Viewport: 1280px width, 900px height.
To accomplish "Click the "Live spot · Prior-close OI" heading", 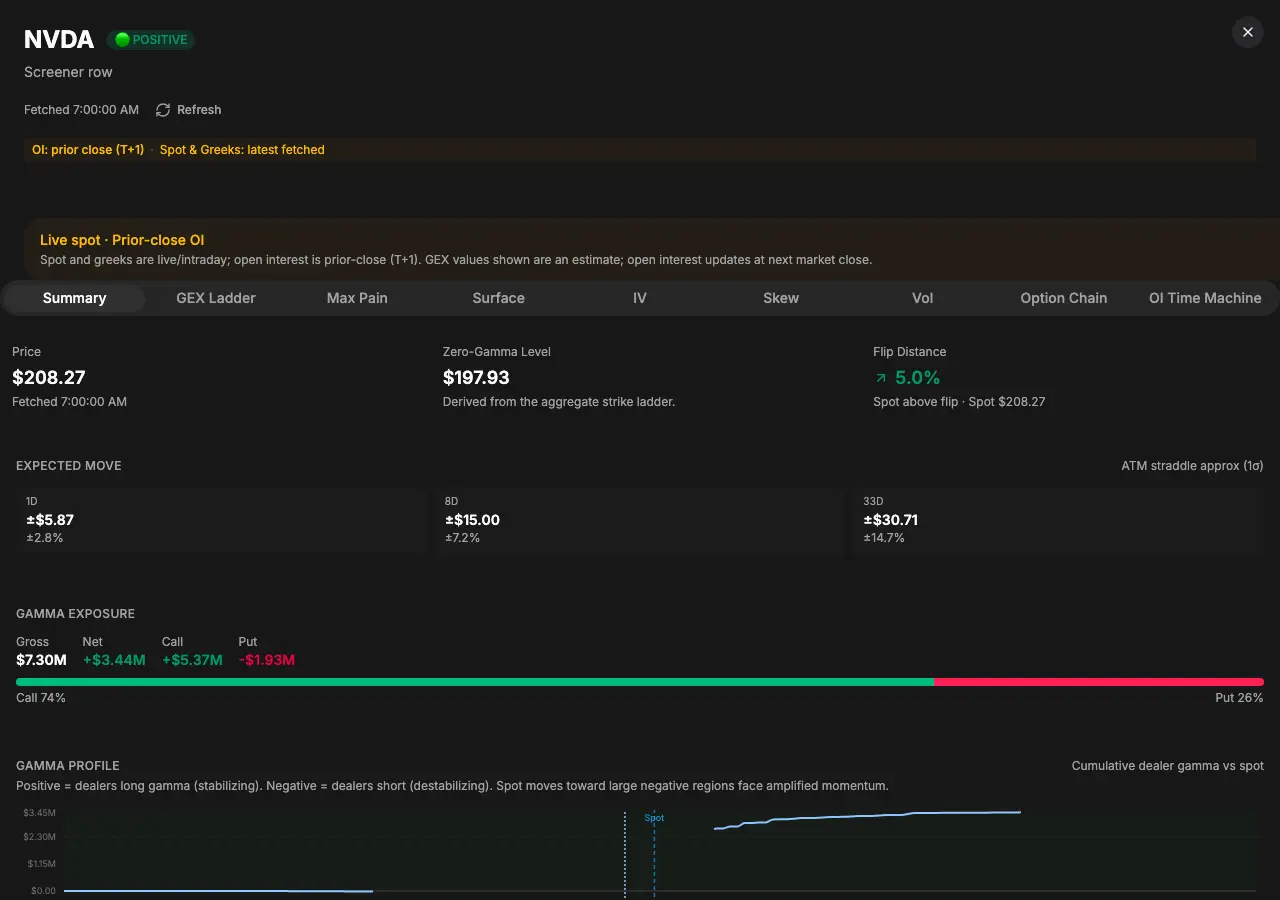I will [x=122, y=240].
